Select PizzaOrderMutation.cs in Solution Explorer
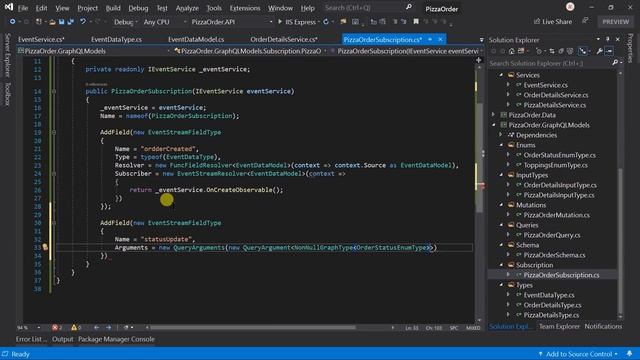This screenshot has width=640, height=360. 556,215
